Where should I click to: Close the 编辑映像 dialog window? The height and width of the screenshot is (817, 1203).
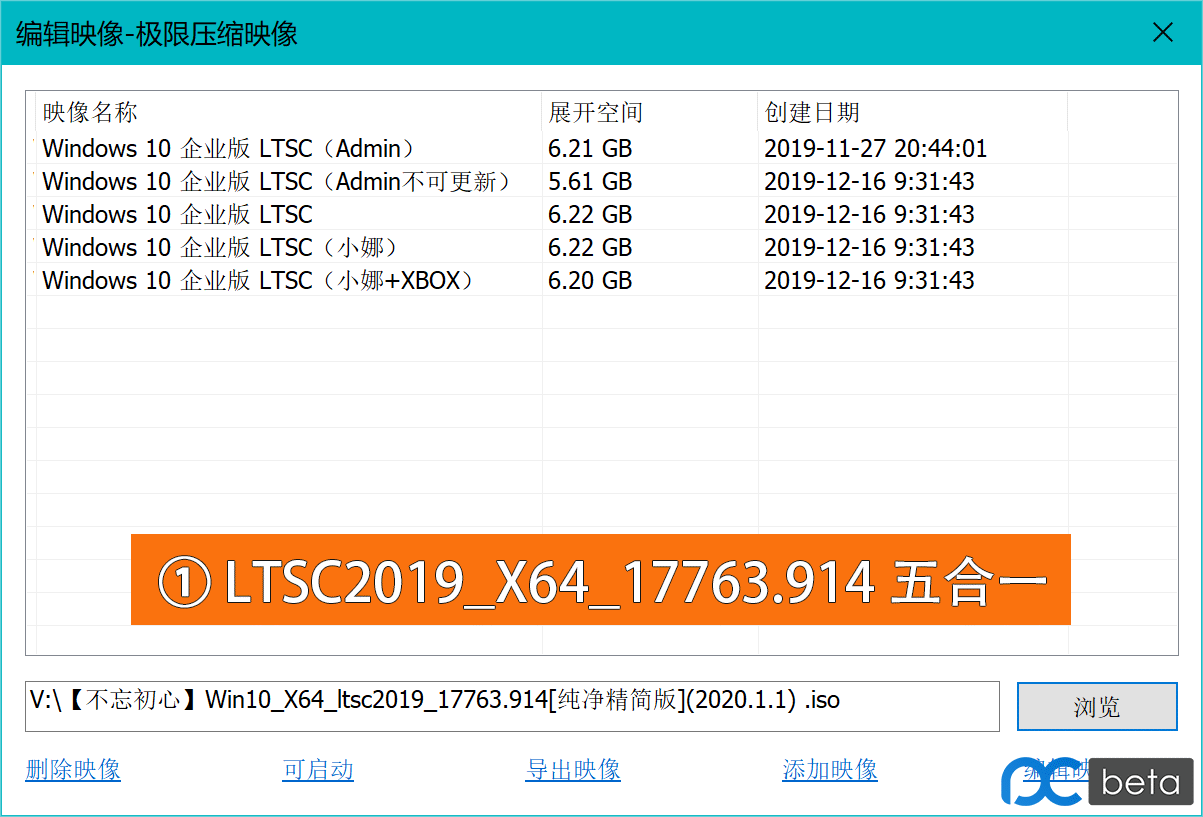coord(1163,33)
